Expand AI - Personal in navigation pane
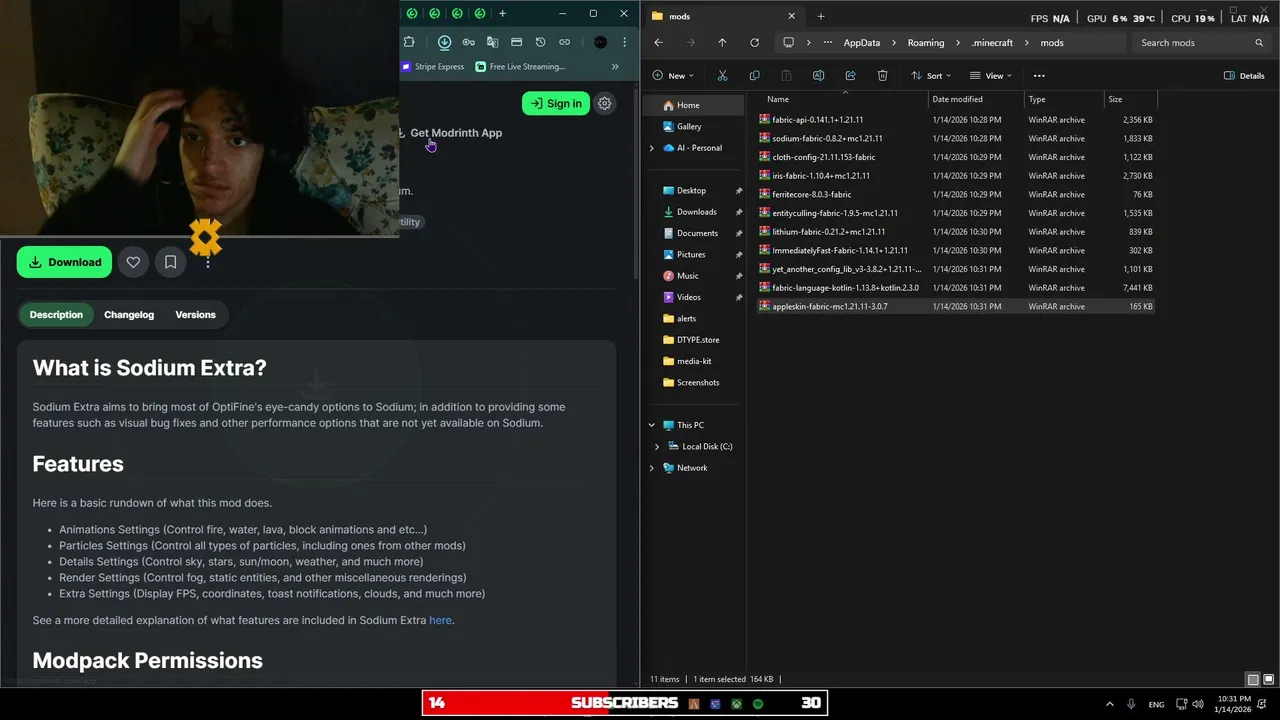This screenshot has height=720, width=1280. point(652,148)
